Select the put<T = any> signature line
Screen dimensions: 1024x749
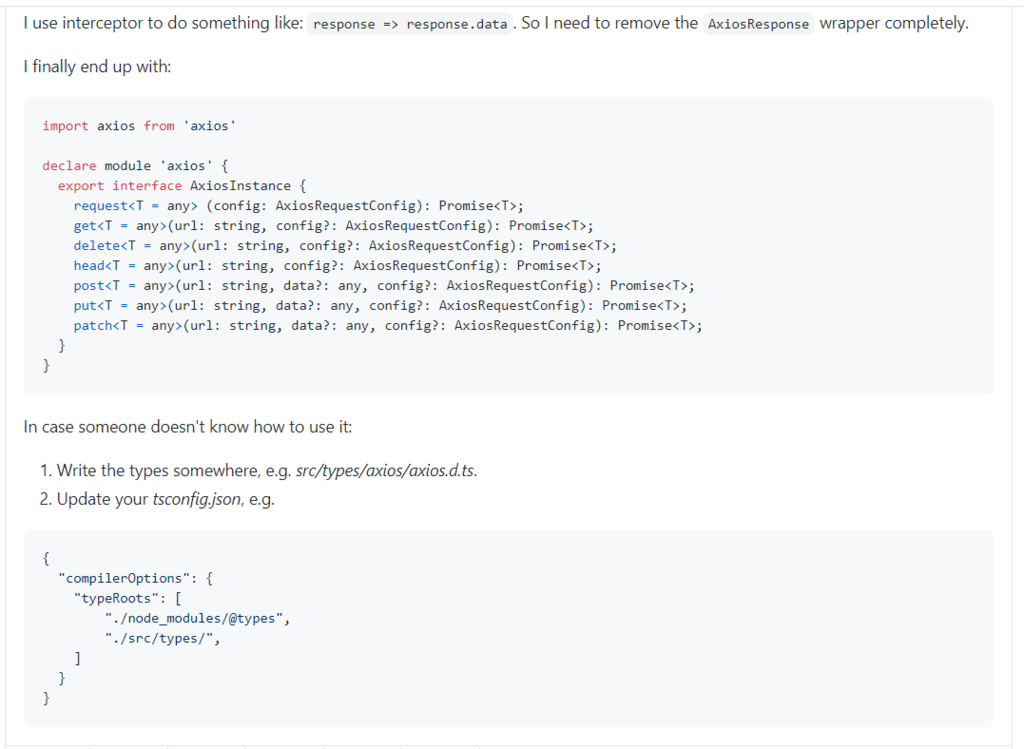click(x=380, y=306)
